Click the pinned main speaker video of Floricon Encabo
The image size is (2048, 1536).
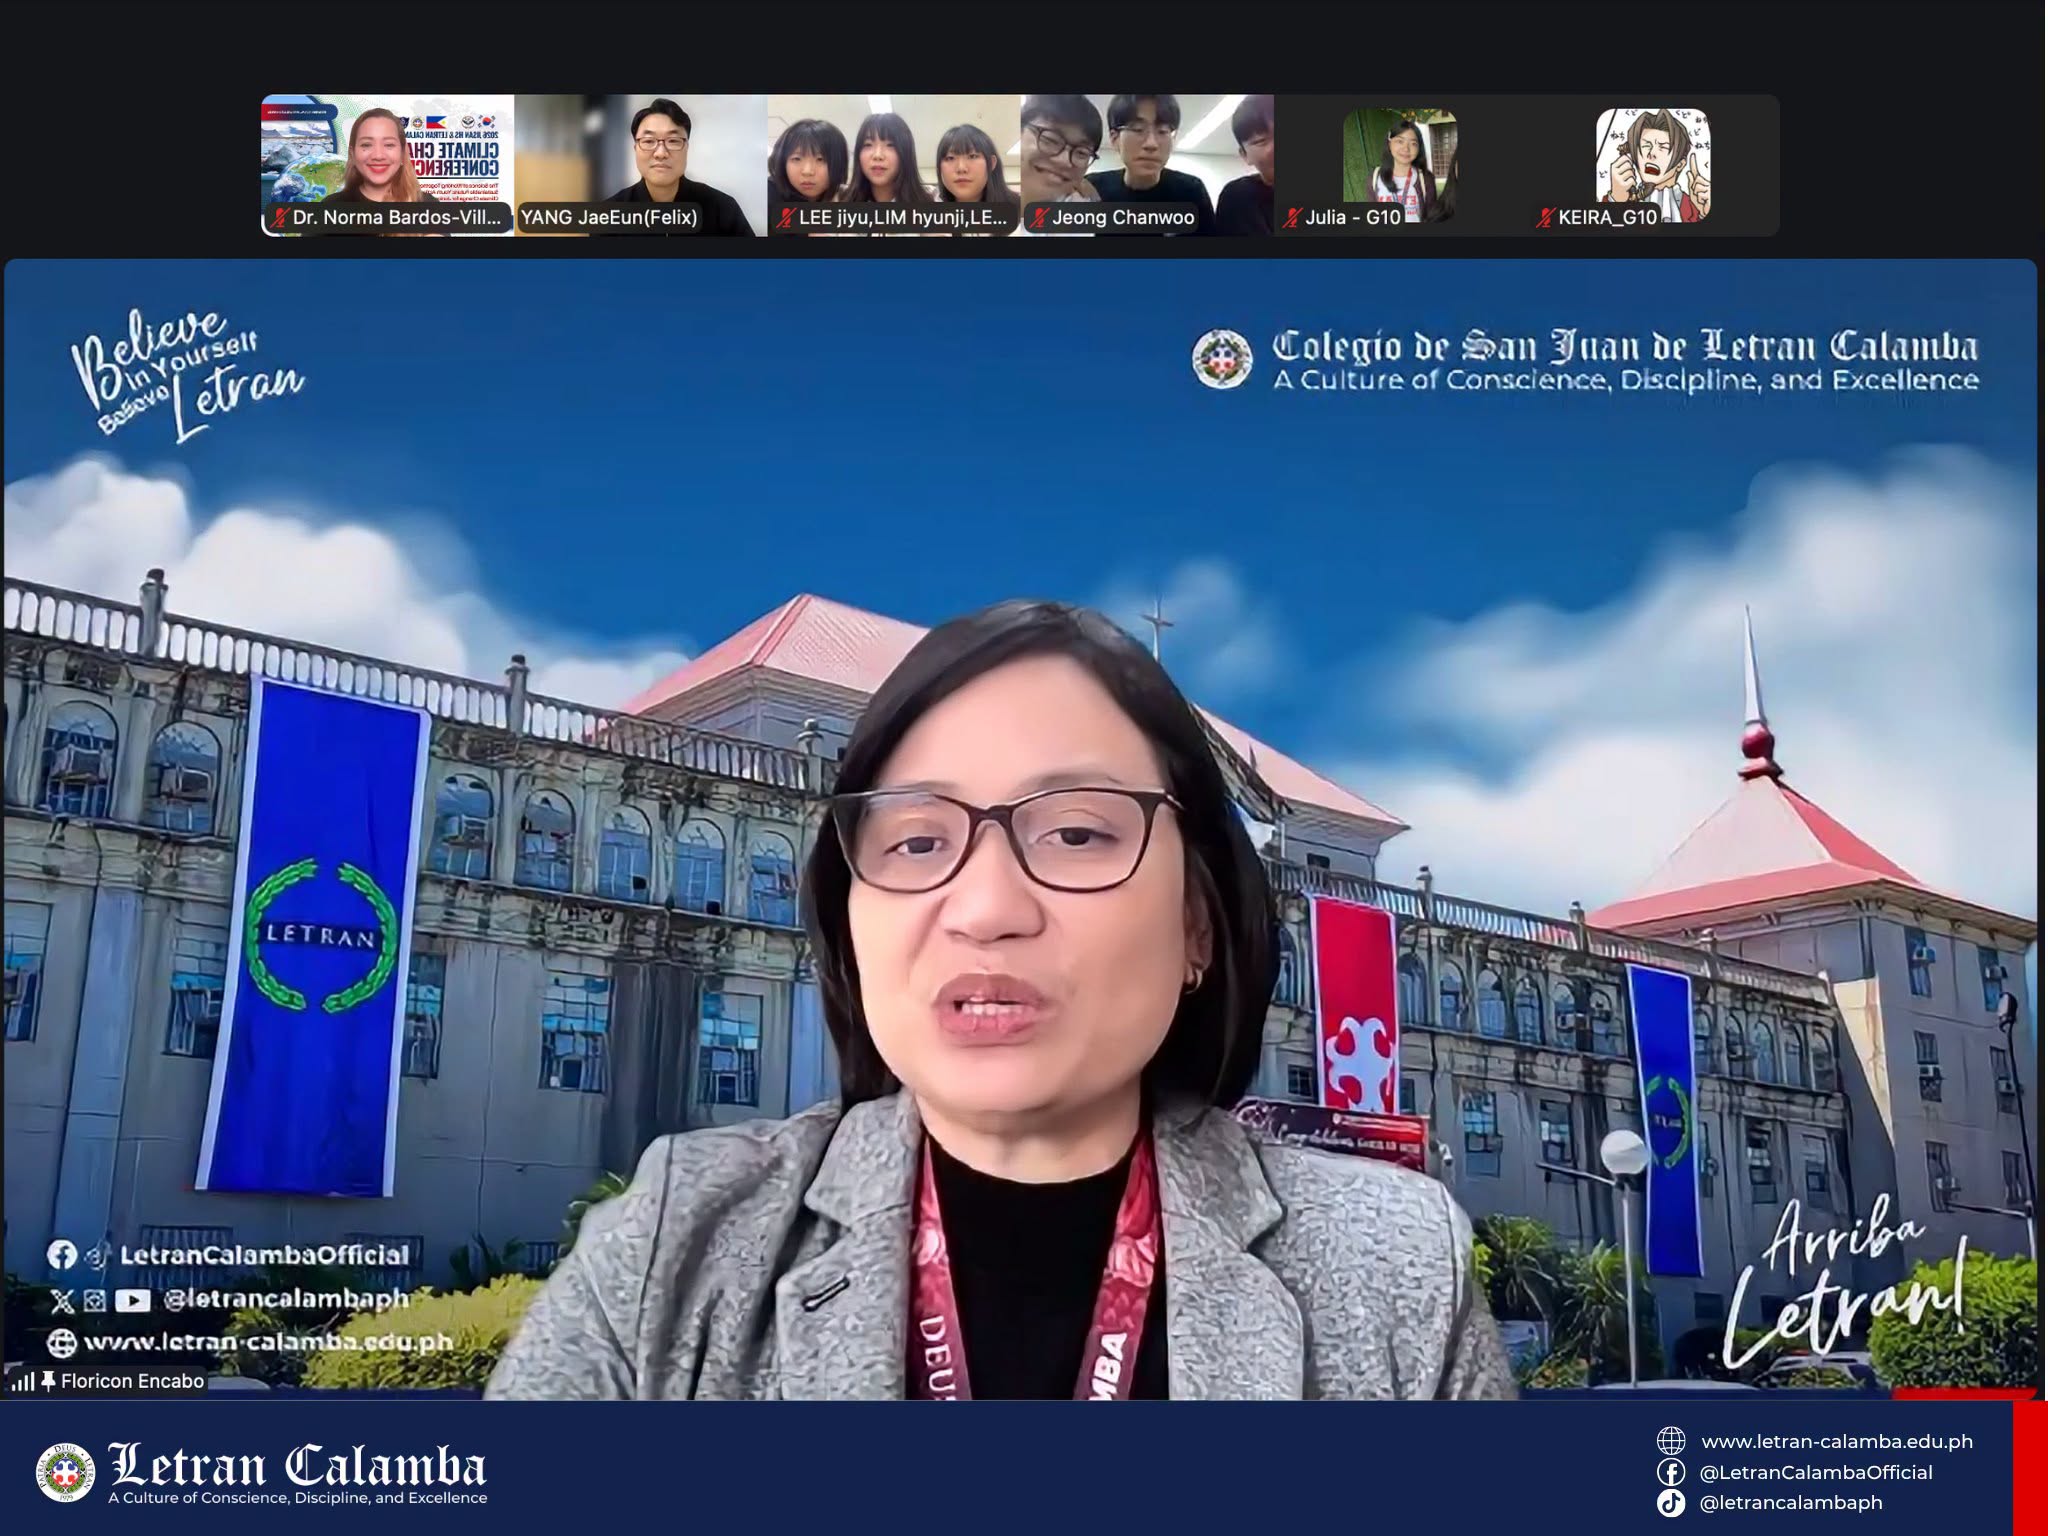pyautogui.click(x=1020, y=829)
